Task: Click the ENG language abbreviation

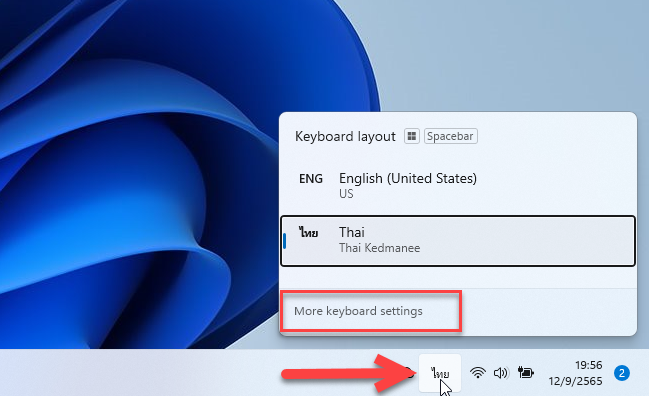Action: (x=311, y=179)
